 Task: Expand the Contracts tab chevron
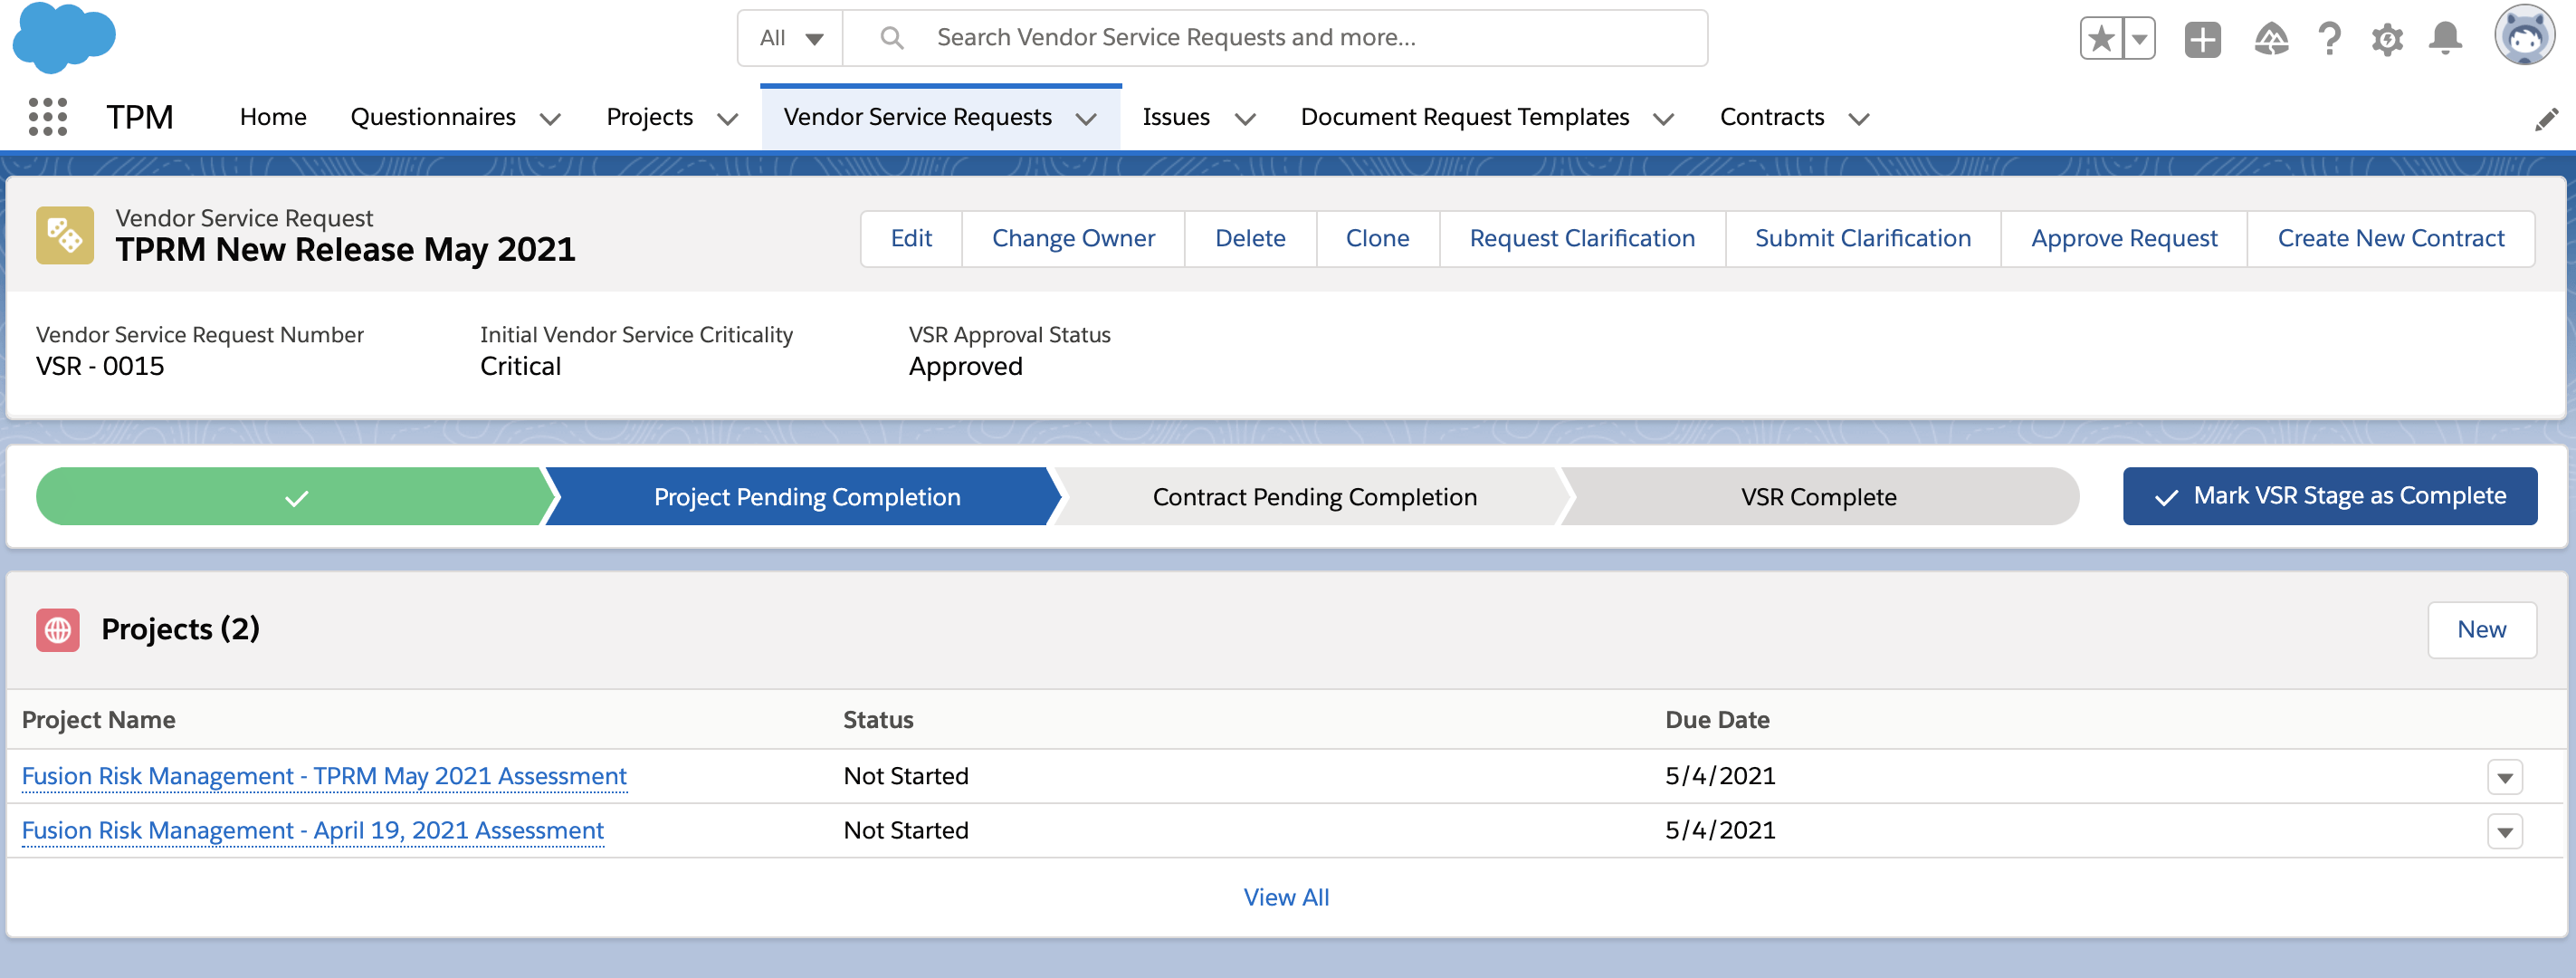coord(1859,119)
